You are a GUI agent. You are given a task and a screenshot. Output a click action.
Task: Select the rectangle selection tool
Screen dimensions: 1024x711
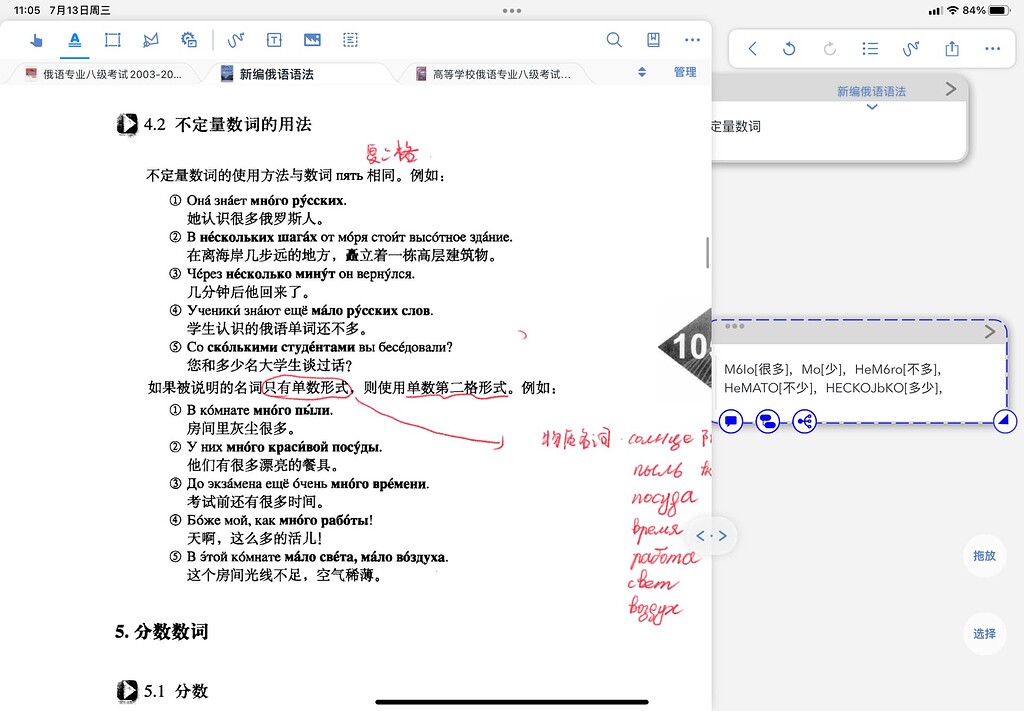click(x=112, y=40)
